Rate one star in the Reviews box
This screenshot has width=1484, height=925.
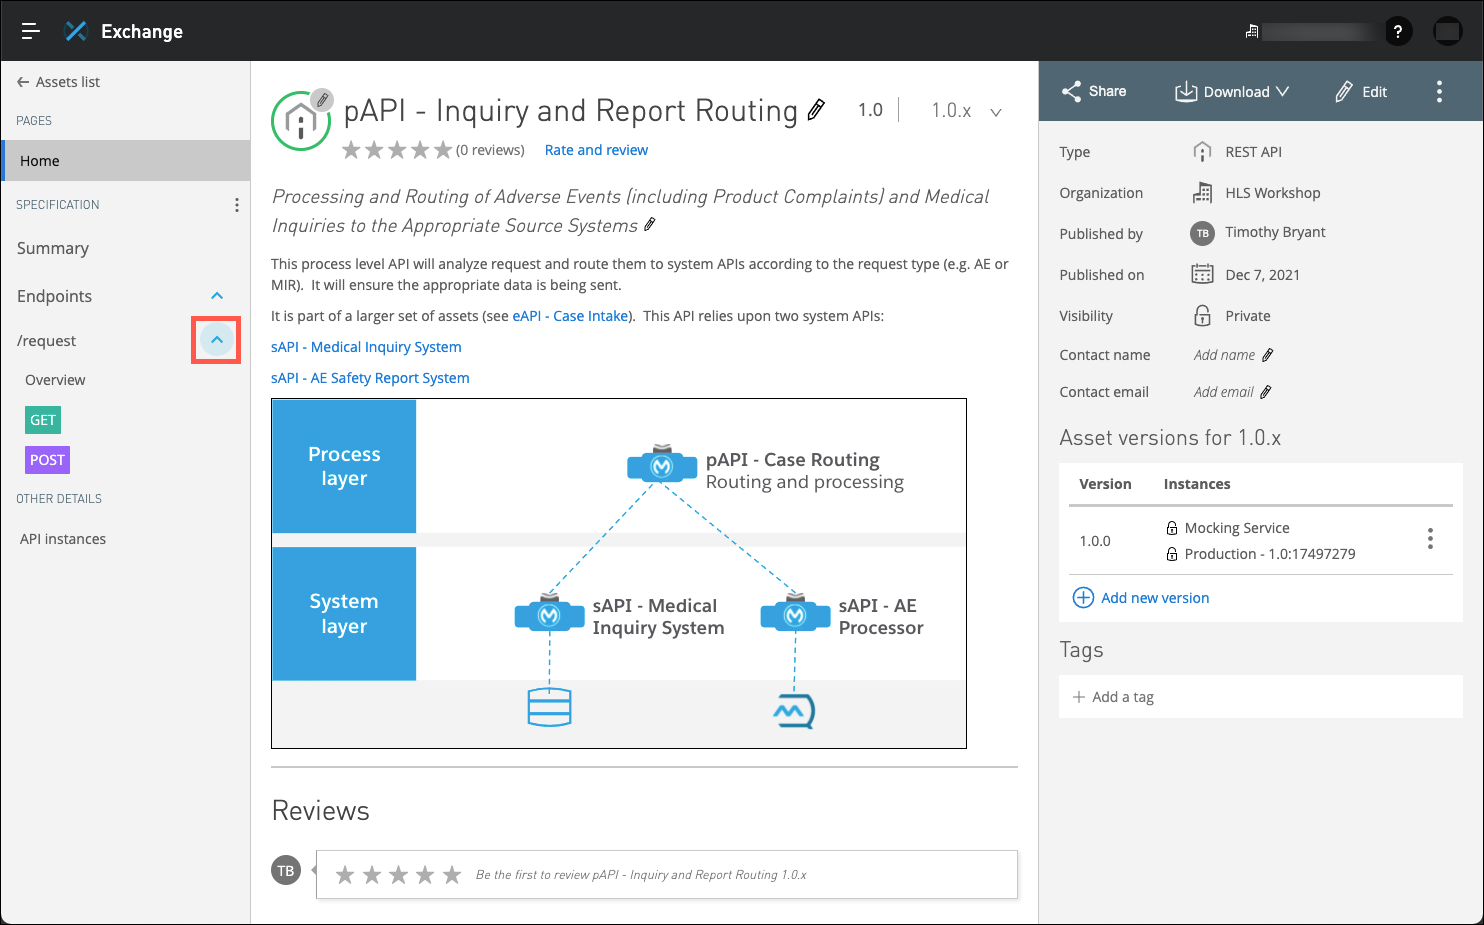pos(345,875)
